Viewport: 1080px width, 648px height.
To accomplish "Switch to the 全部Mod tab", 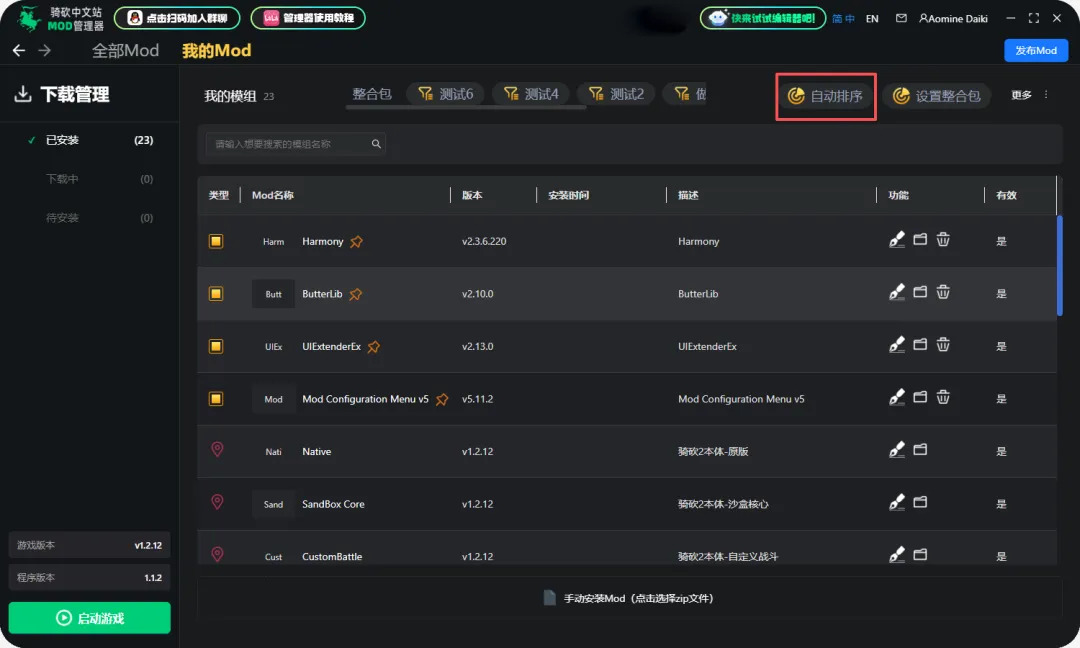I will (126, 51).
